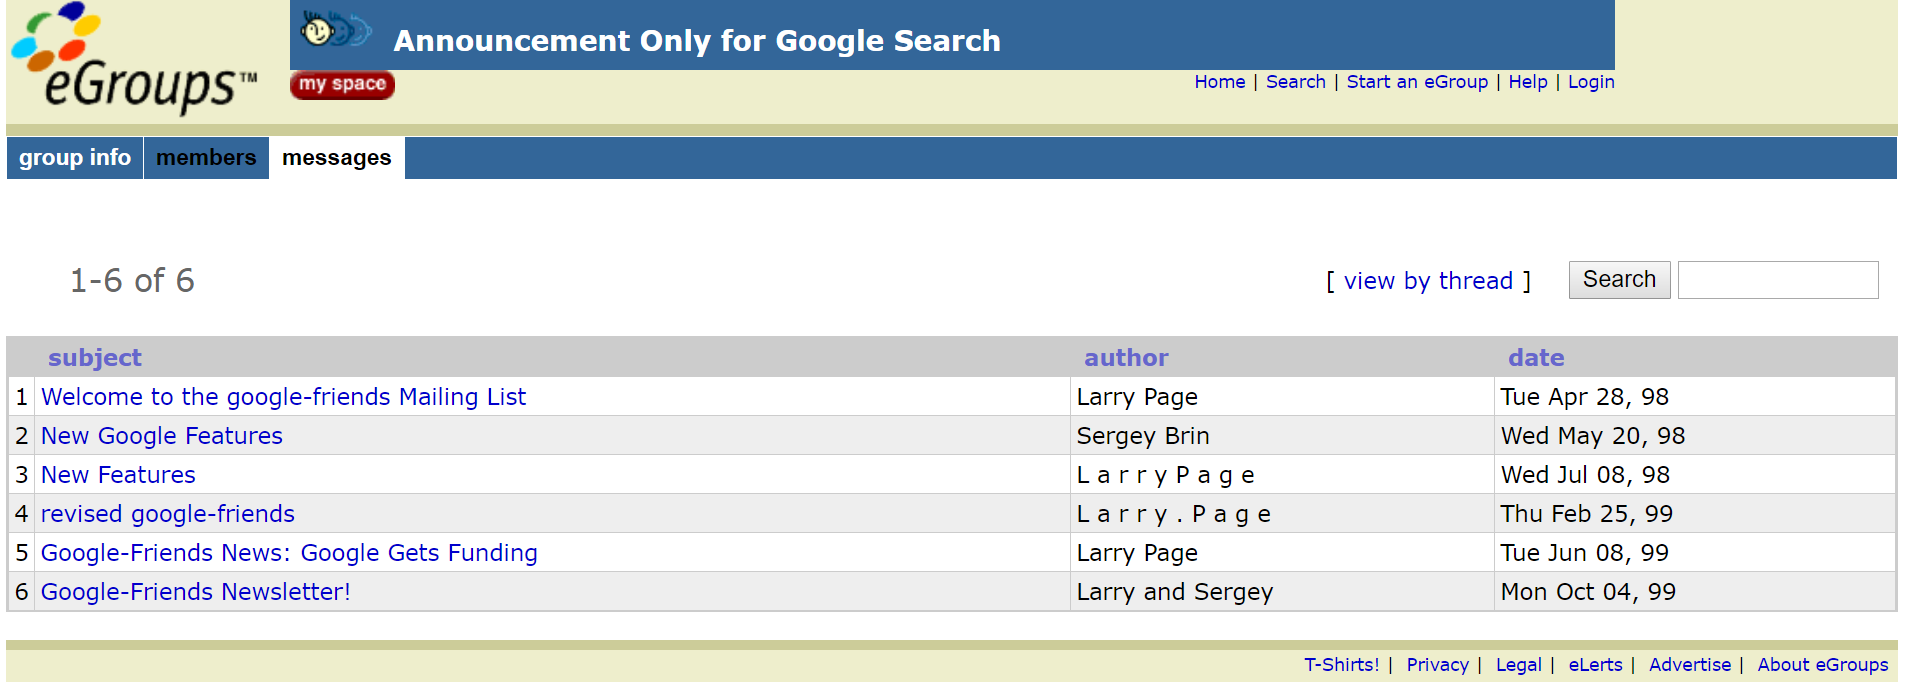This screenshot has width=1907, height=689.
Task: Sort messages by date column
Action: pyautogui.click(x=1536, y=358)
